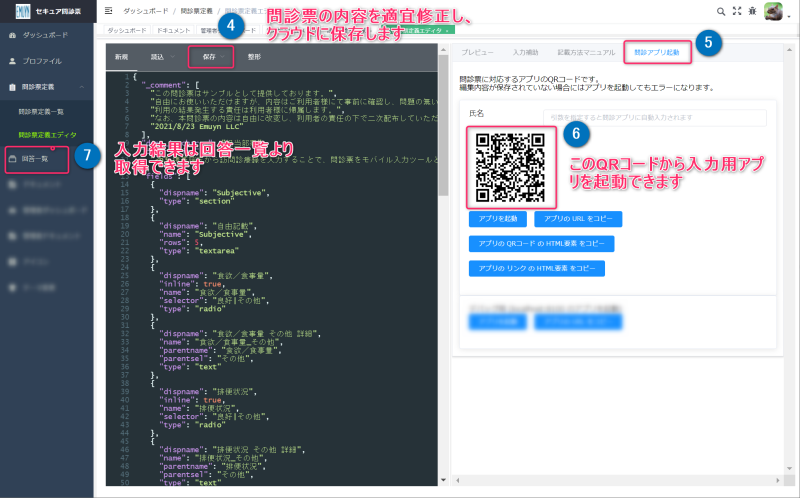Go to ダッシュボード in the sidebar

pos(45,35)
